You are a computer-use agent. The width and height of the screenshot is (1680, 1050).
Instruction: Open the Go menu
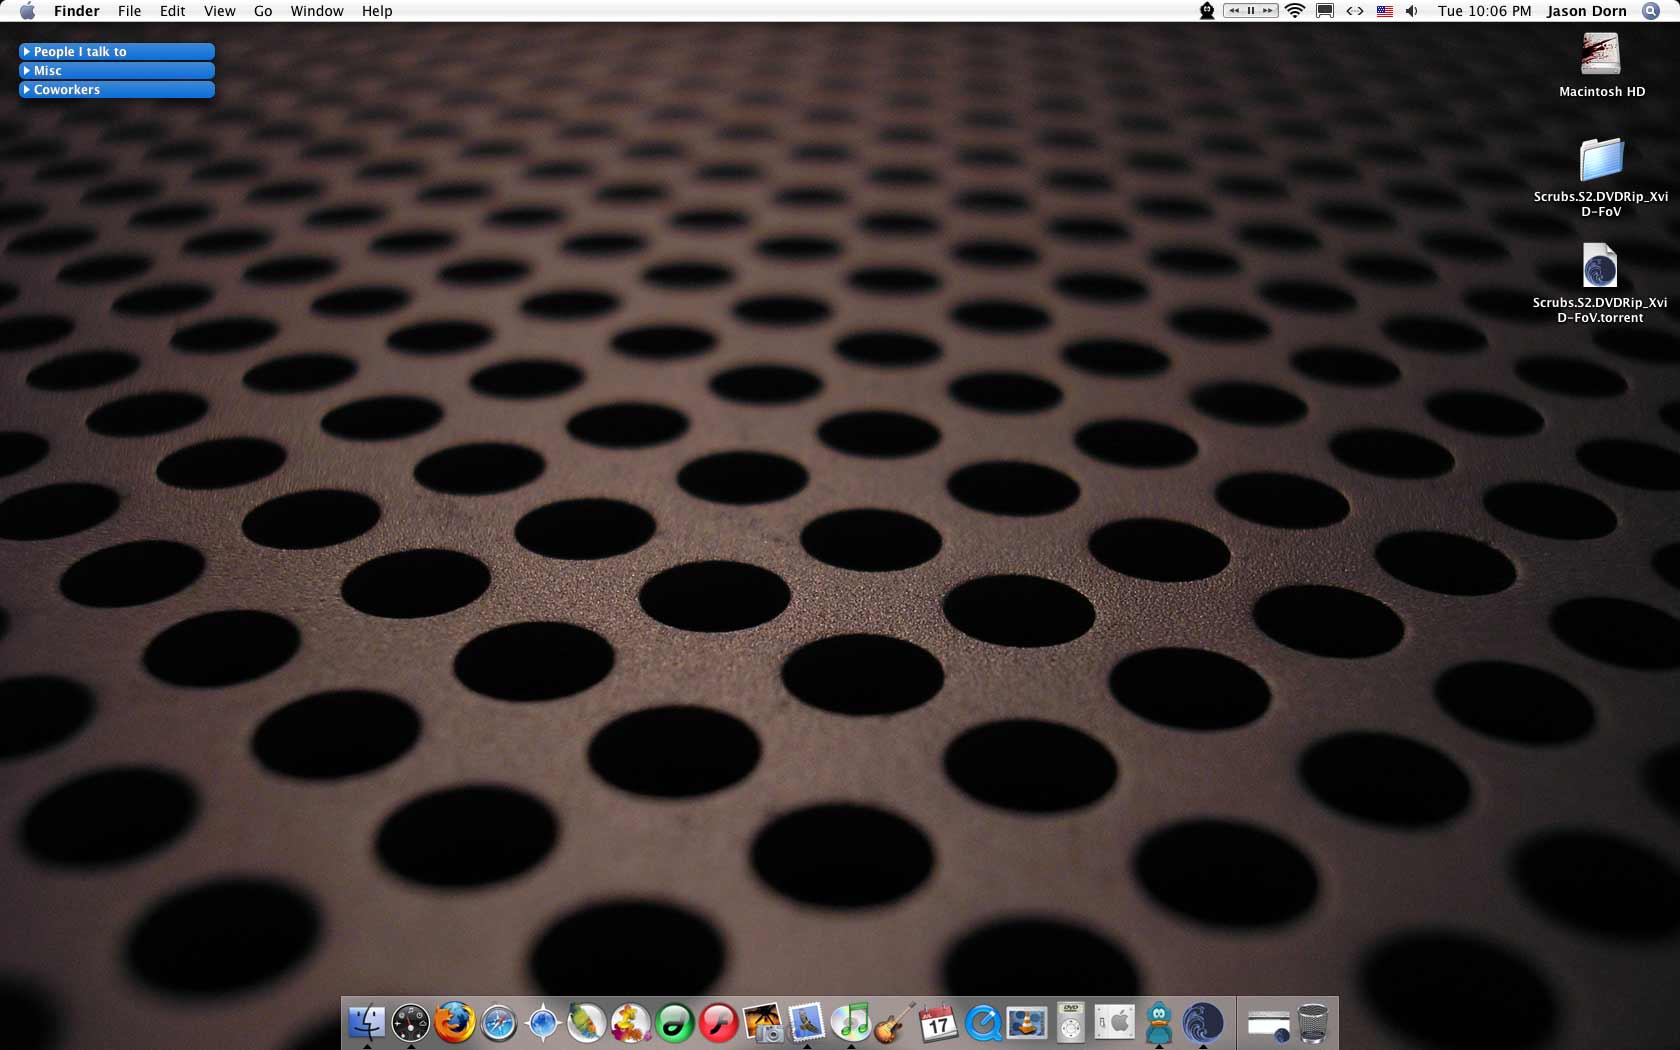coord(263,11)
